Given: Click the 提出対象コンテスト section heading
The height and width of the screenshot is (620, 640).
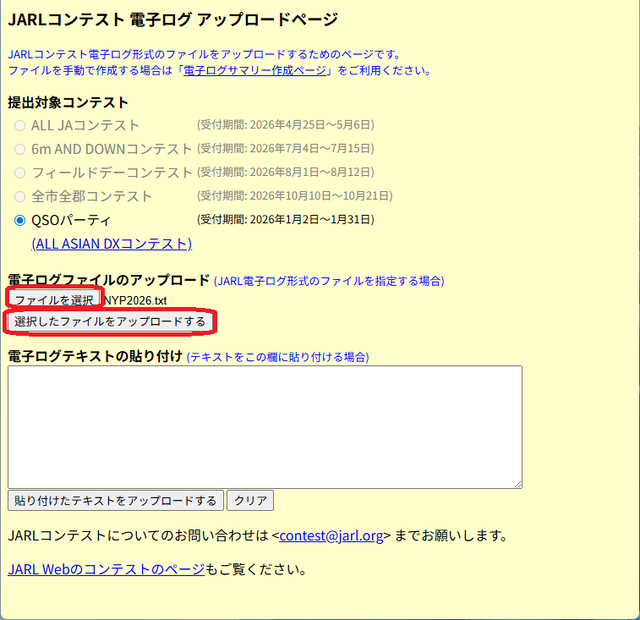Looking at the screenshot, I should (x=68, y=102).
